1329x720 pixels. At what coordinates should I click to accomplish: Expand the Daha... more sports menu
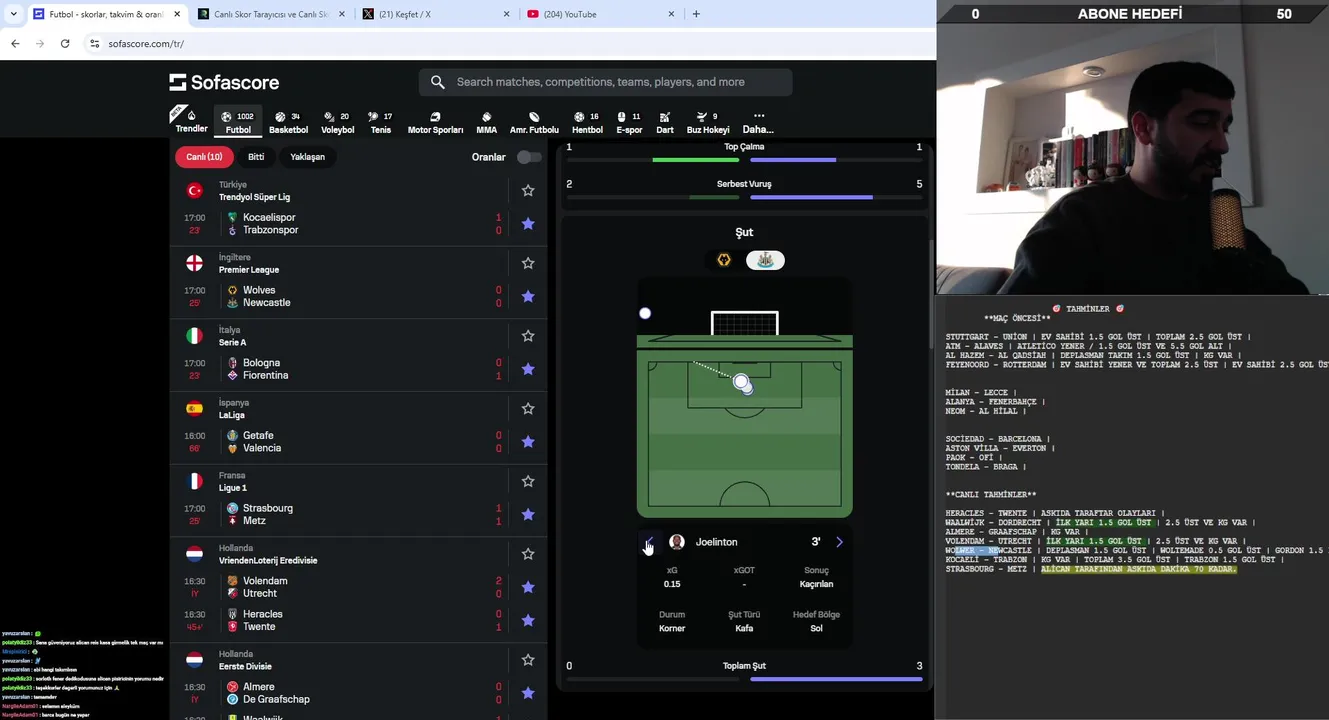[758, 122]
